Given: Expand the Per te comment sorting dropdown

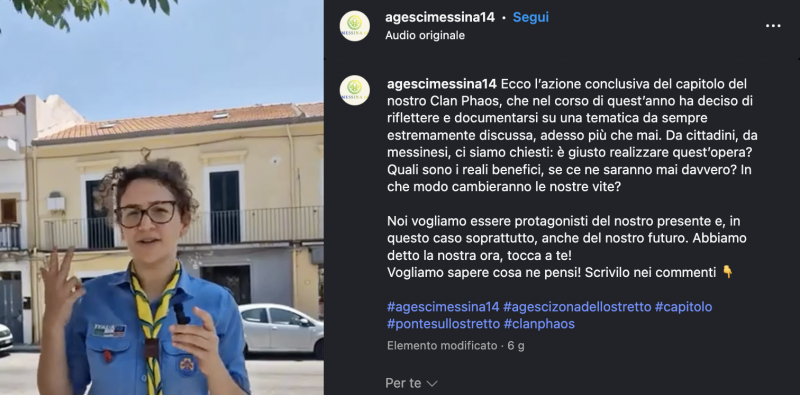Looking at the screenshot, I should point(411,383).
